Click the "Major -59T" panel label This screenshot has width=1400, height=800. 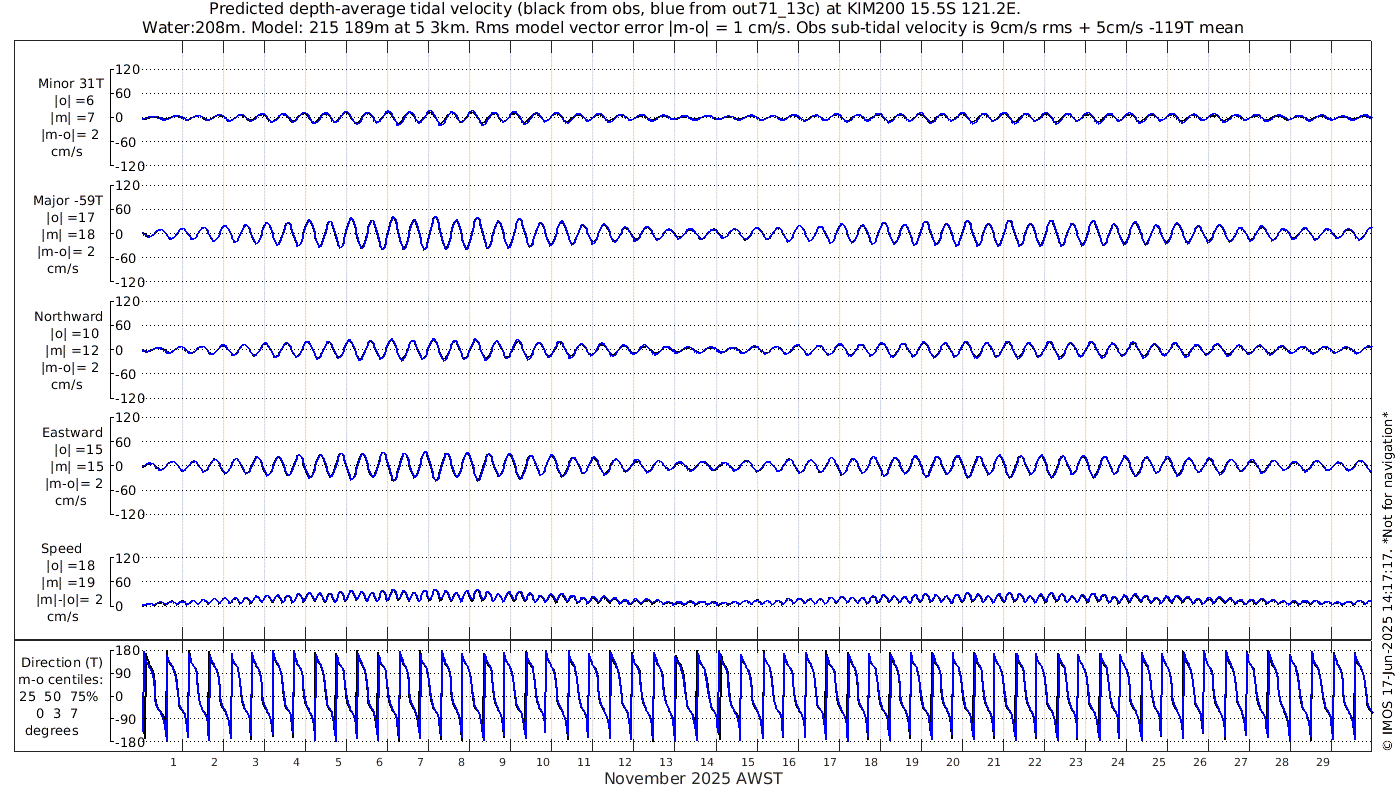(x=68, y=201)
